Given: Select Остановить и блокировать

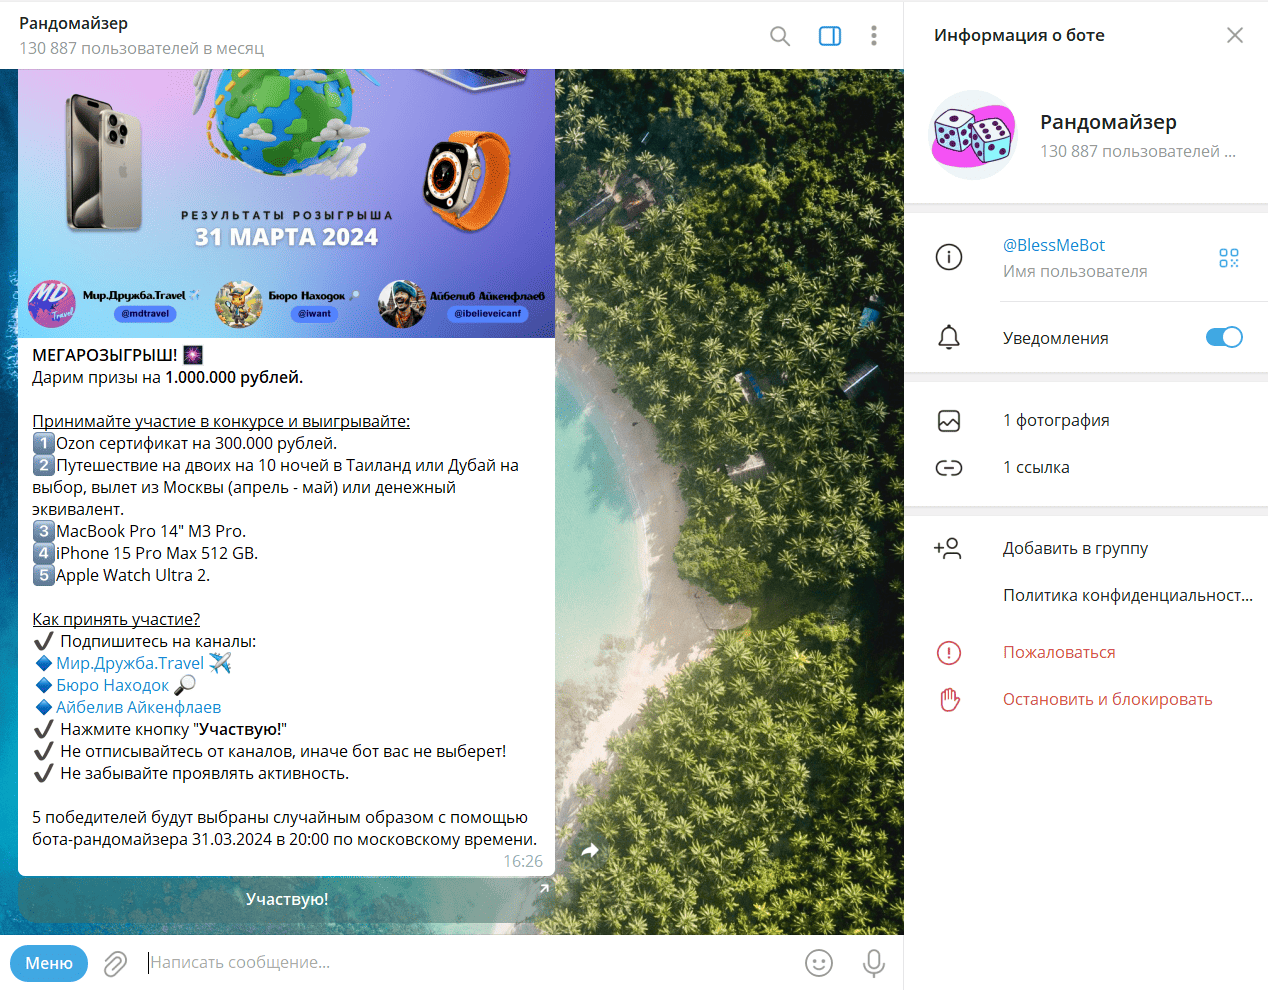Looking at the screenshot, I should click(x=1107, y=699).
